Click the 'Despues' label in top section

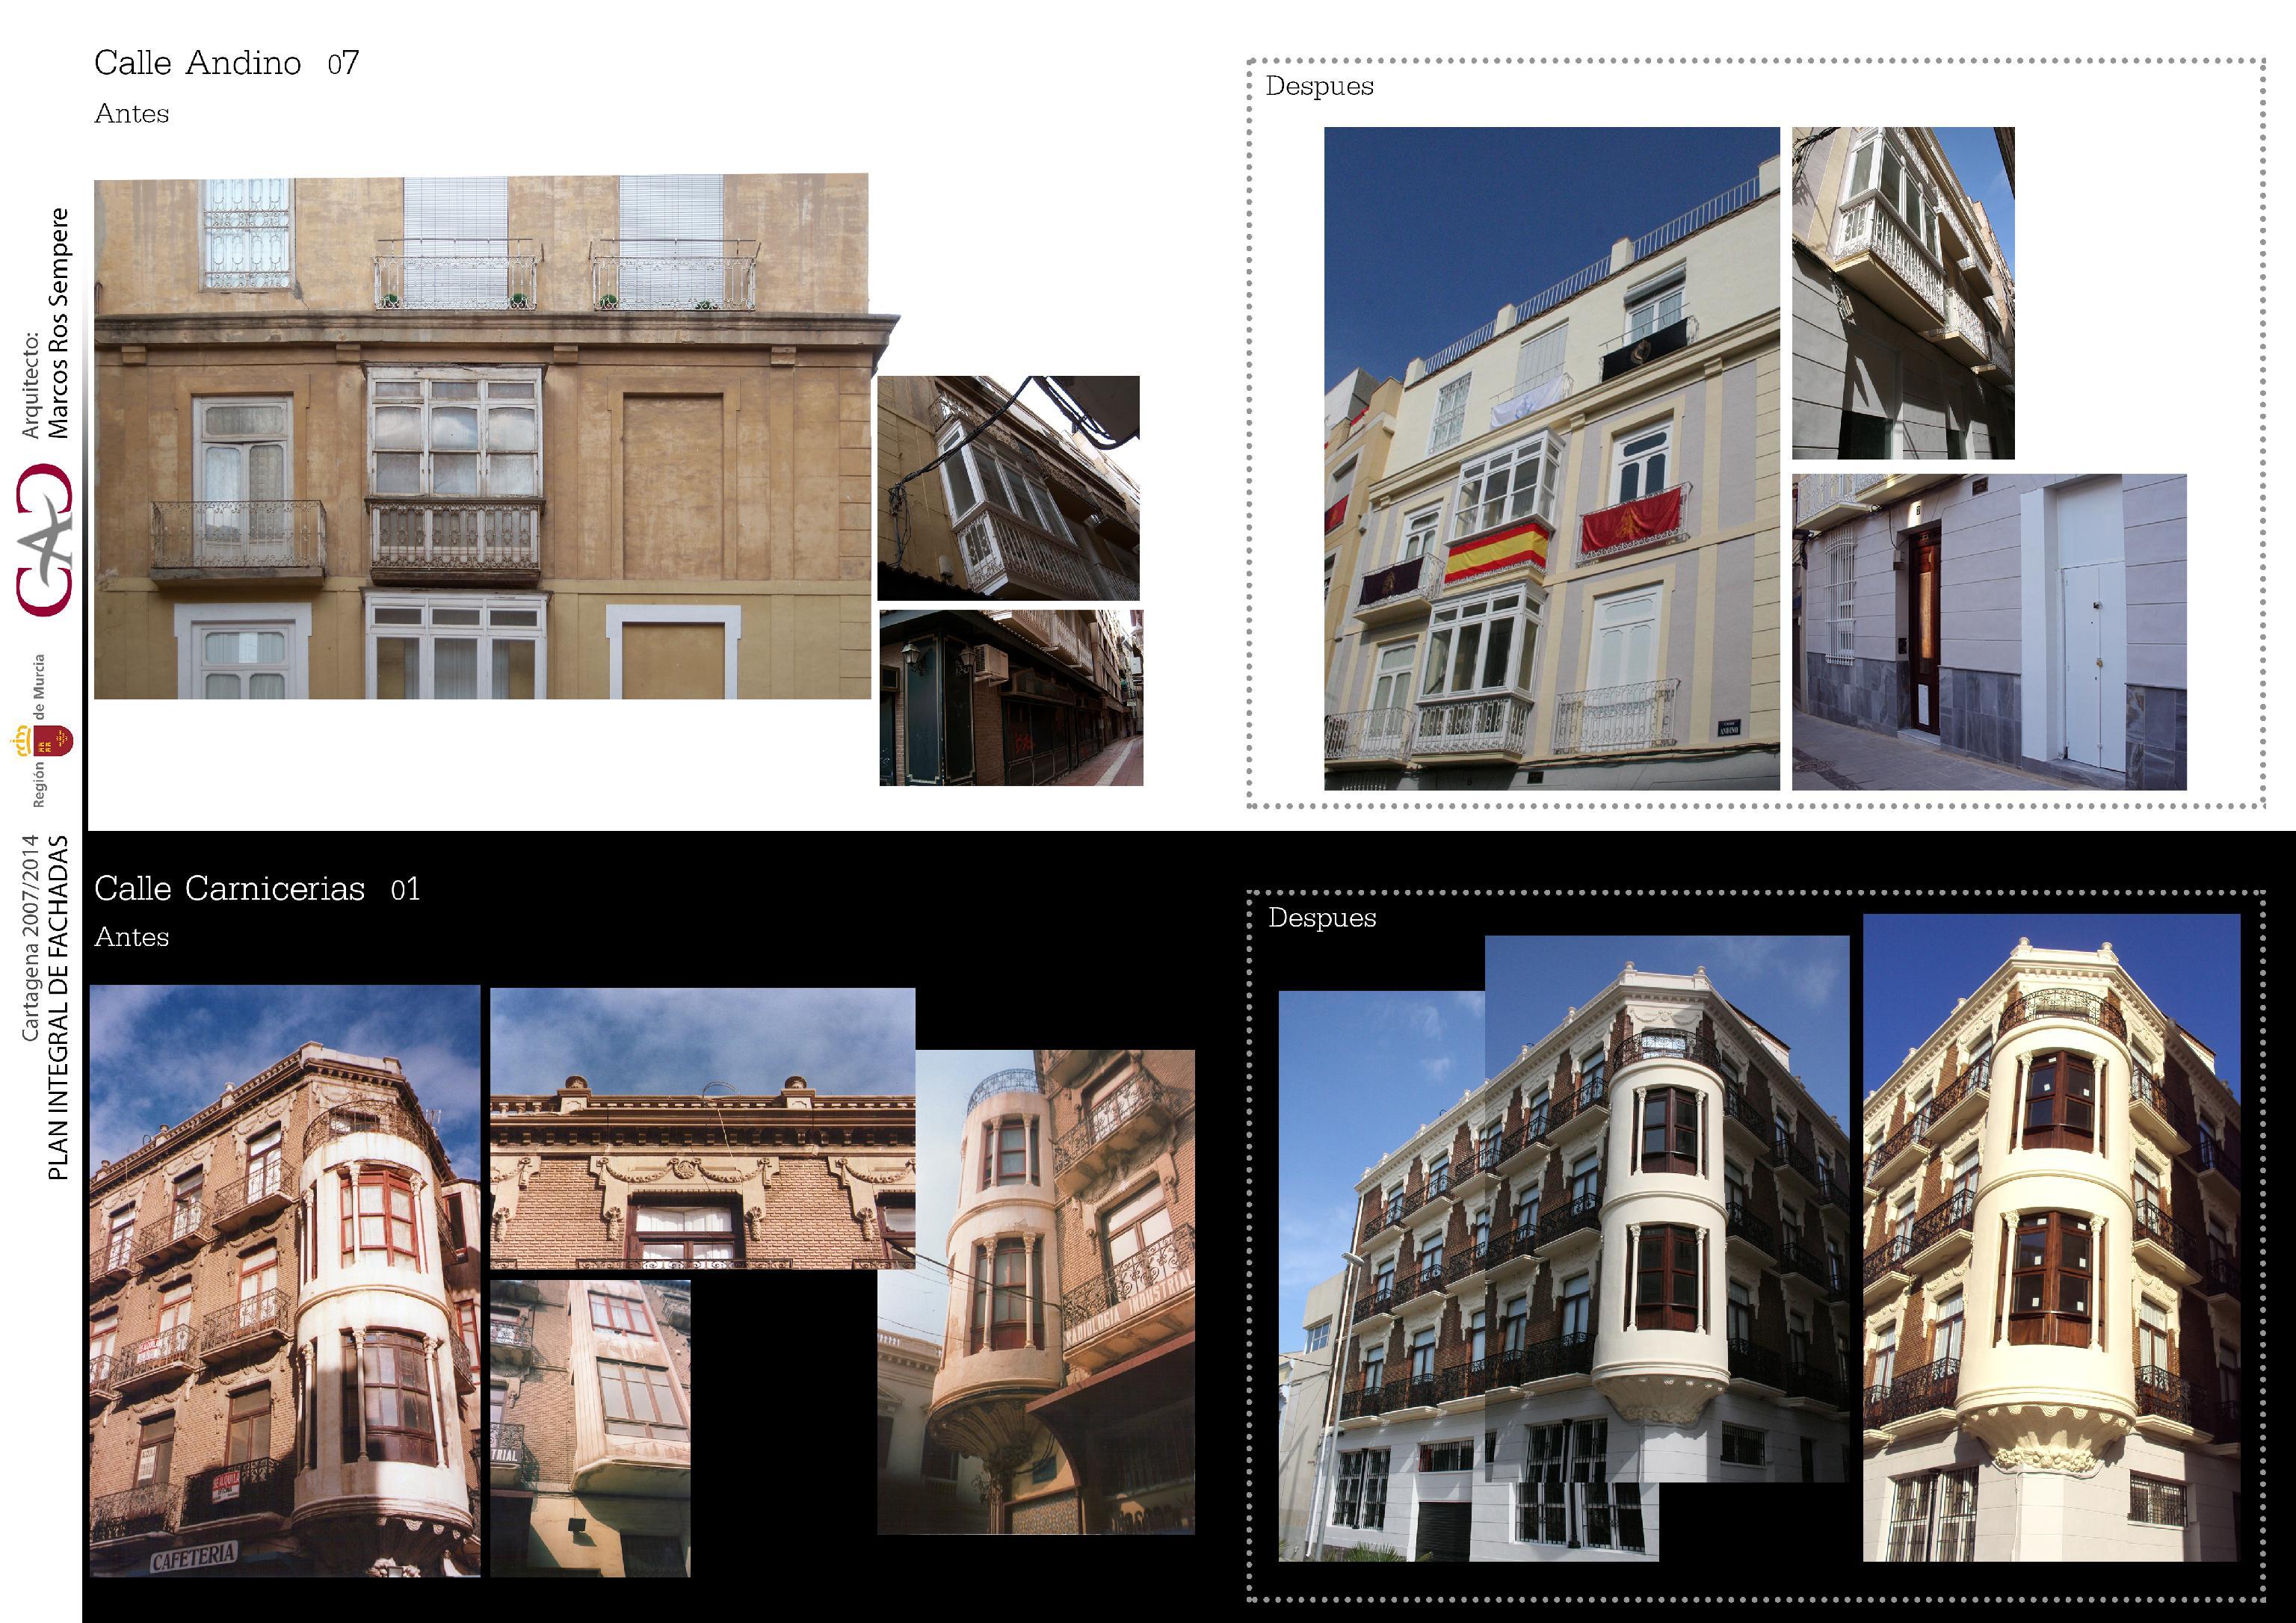[1319, 87]
